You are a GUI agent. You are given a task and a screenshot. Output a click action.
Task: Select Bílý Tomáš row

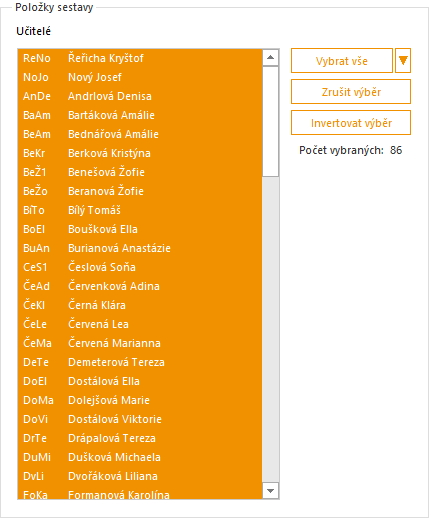coord(140,210)
